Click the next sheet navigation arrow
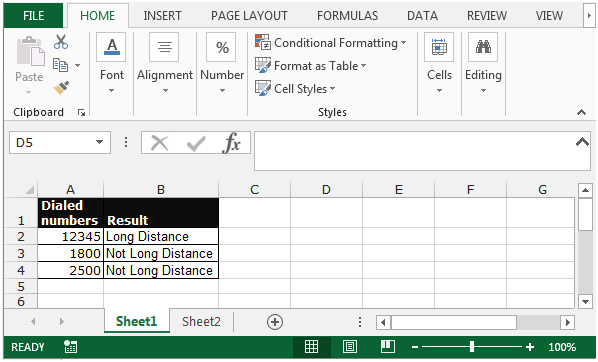 [62, 322]
